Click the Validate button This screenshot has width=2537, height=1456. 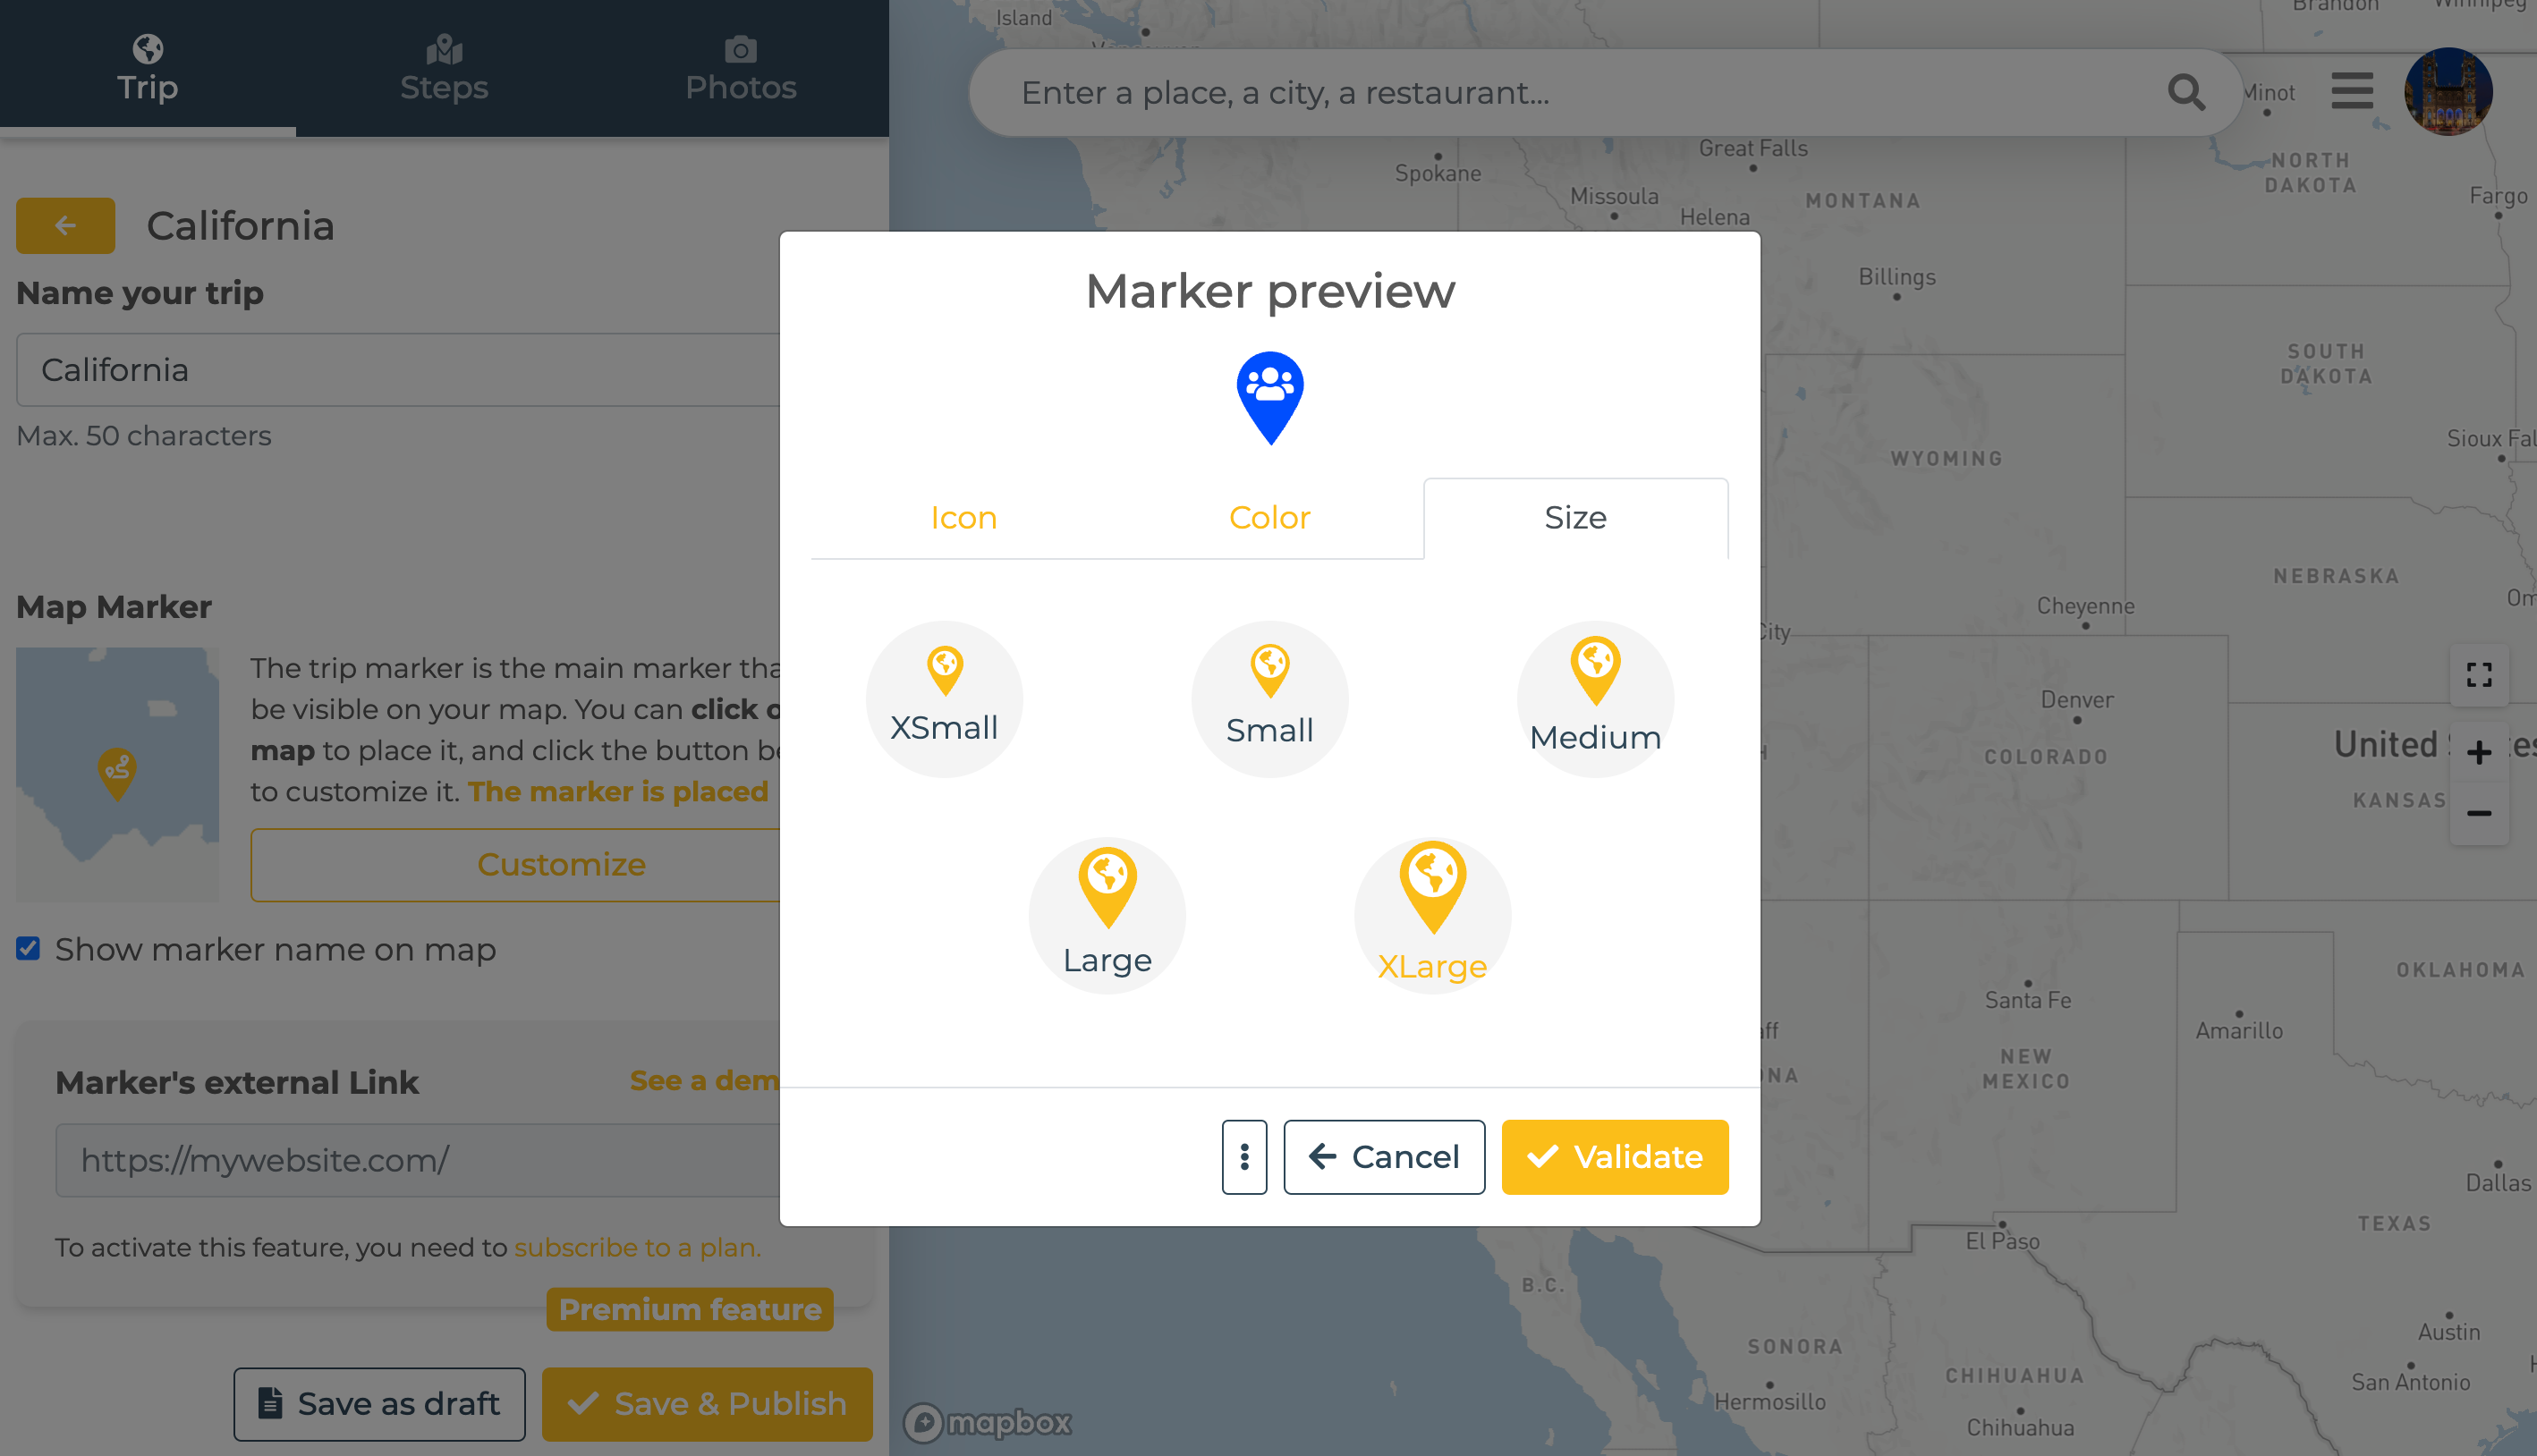[x=1614, y=1157]
